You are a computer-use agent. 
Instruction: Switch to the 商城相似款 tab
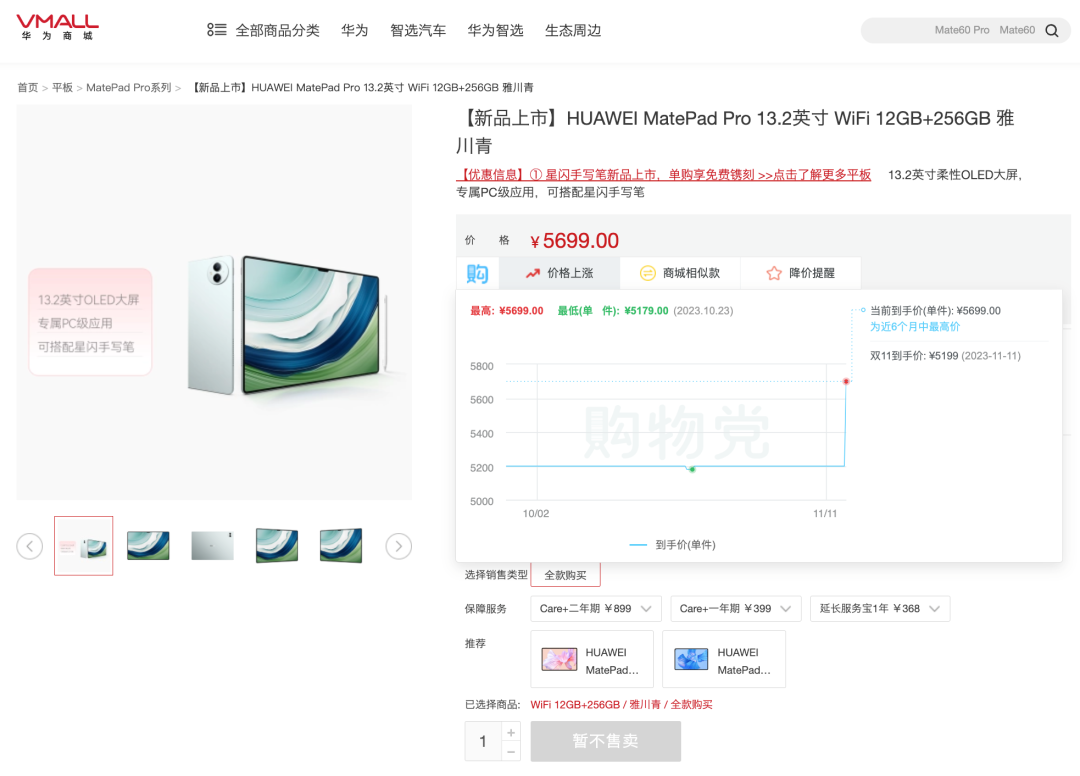tap(680, 273)
